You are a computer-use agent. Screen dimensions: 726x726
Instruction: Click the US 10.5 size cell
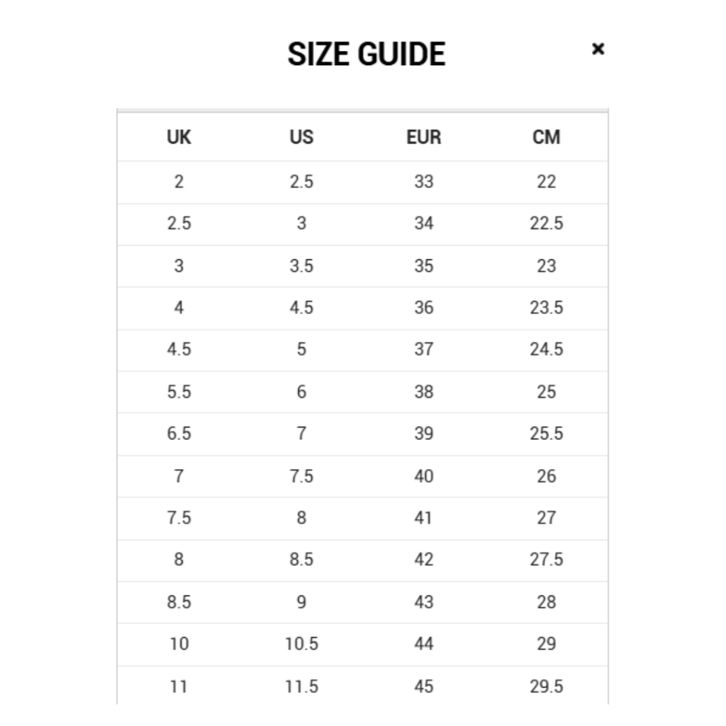pyautogui.click(x=301, y=644)
